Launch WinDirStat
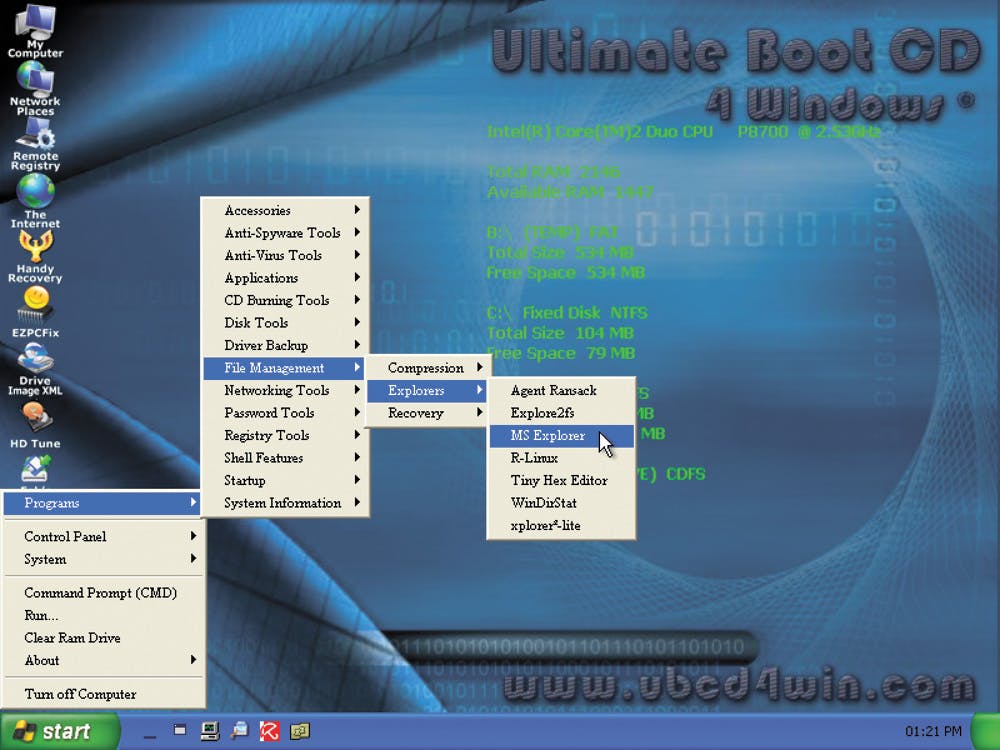The width and height of the screenshot is (1000, 750). [x=561, y=503]
